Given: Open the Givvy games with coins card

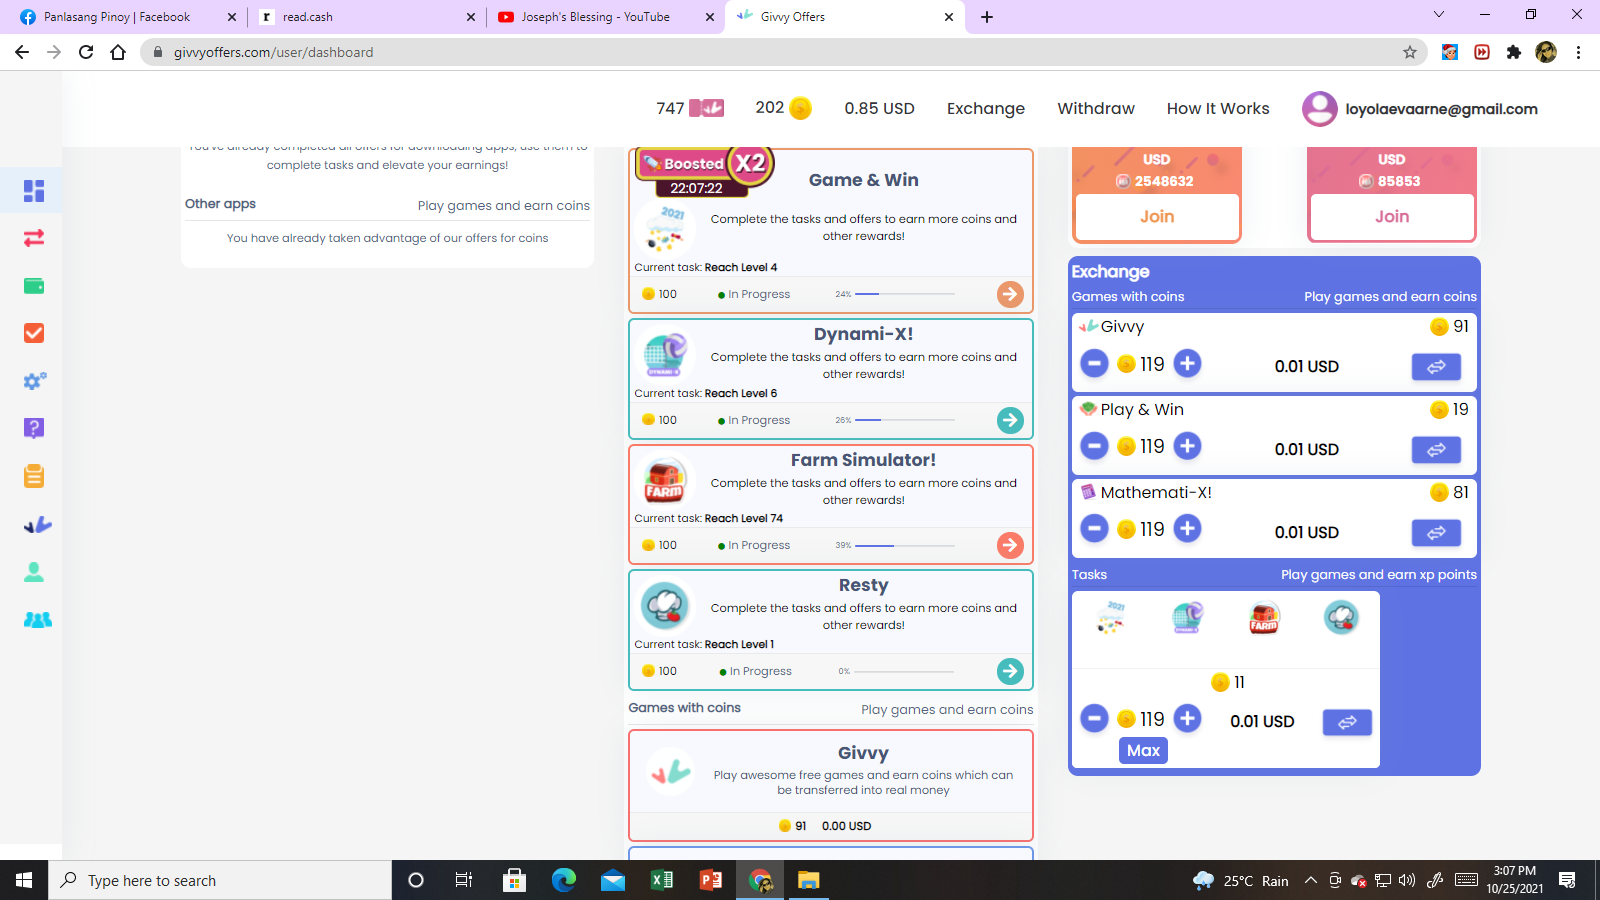Looking at the screenshot, I should [x=831, y=785].
